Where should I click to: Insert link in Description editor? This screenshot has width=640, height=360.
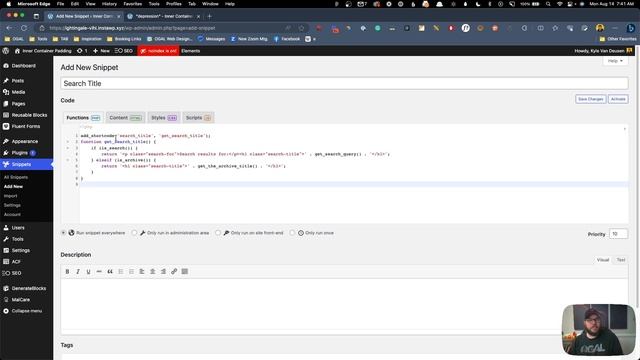174,271
